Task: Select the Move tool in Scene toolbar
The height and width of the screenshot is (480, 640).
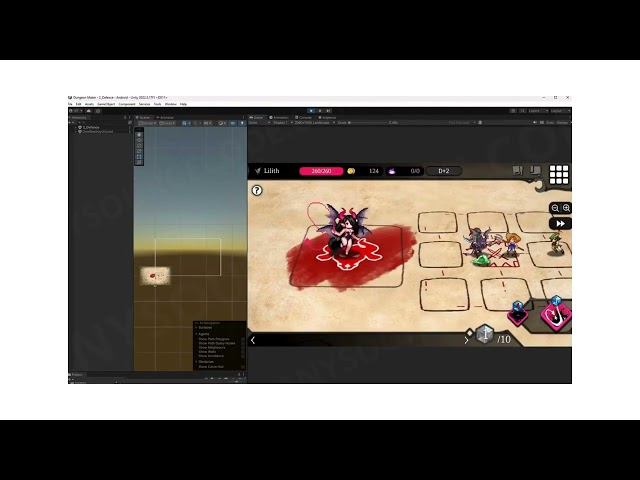Action: click(x=139, y=140)
